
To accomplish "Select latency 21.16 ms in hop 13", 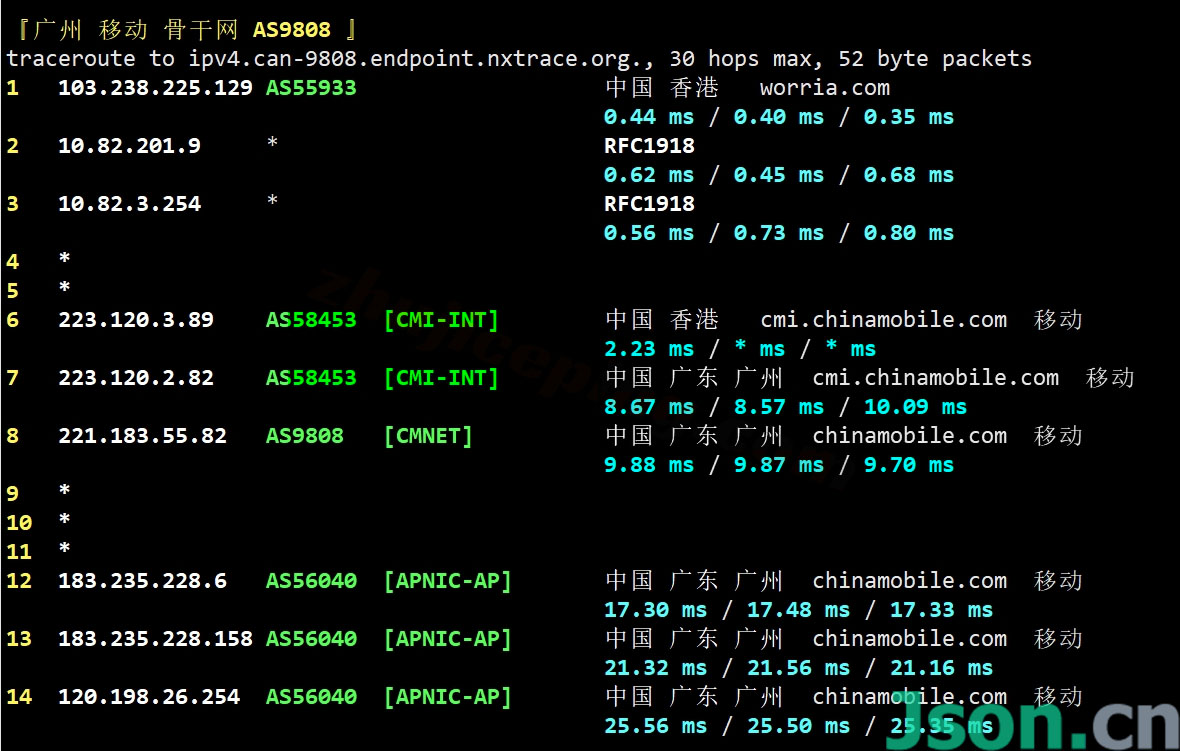I will [941, 668].
